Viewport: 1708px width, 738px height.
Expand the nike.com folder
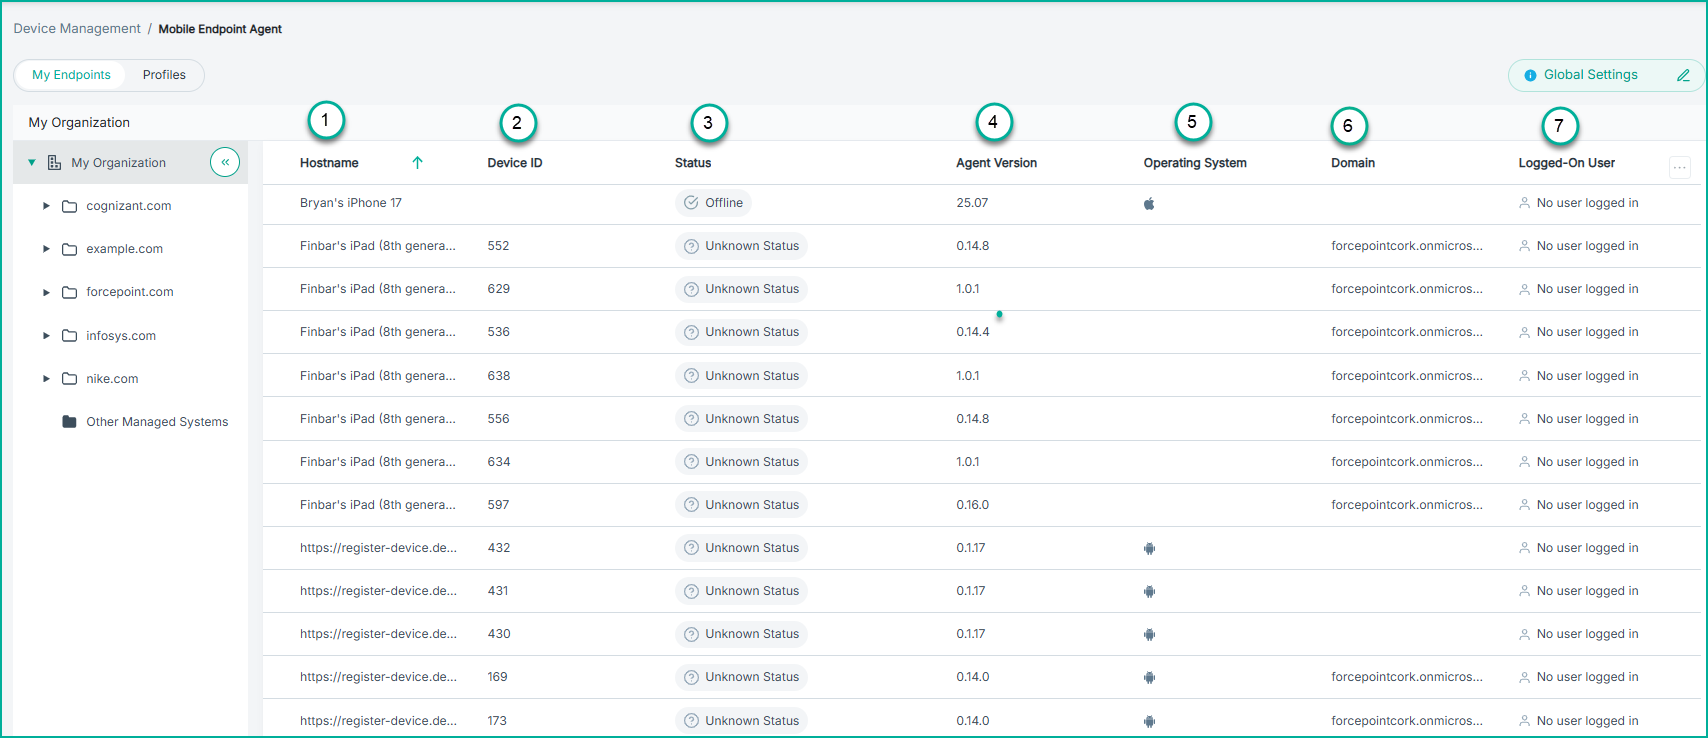coord(46,379)
